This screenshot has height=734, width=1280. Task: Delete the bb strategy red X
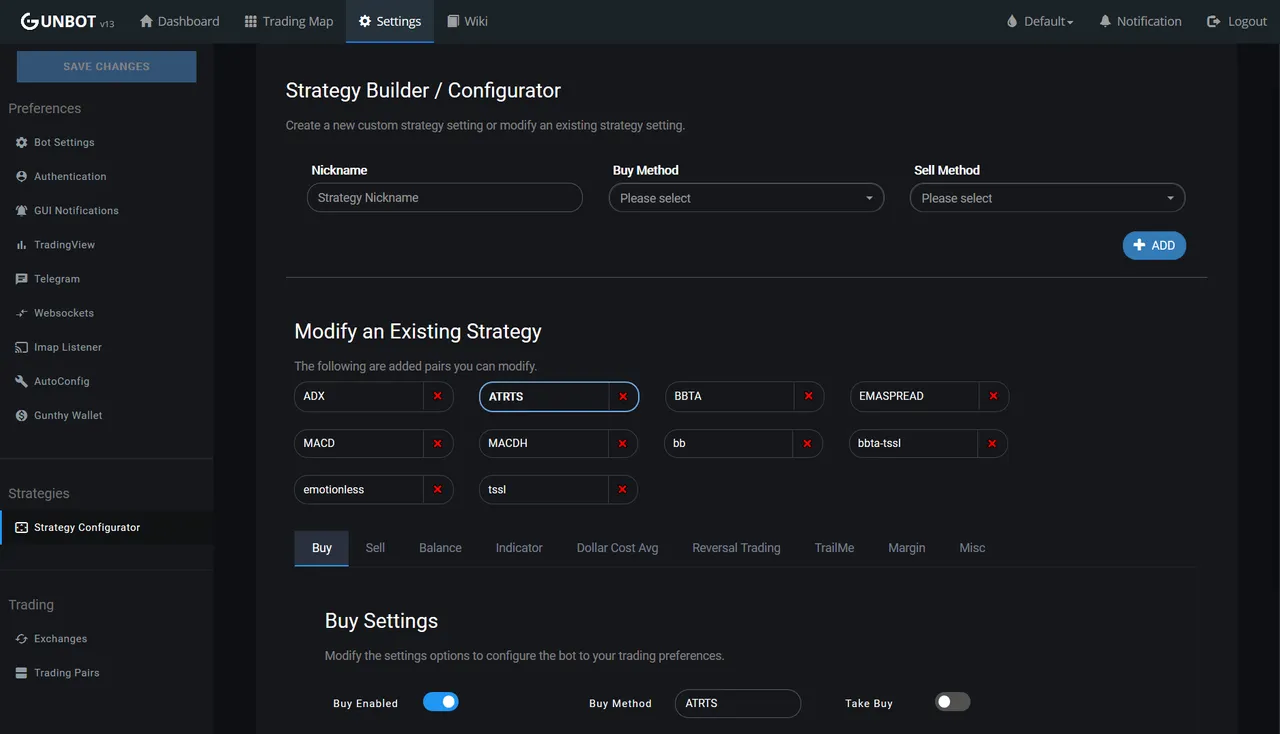point(807,443)
